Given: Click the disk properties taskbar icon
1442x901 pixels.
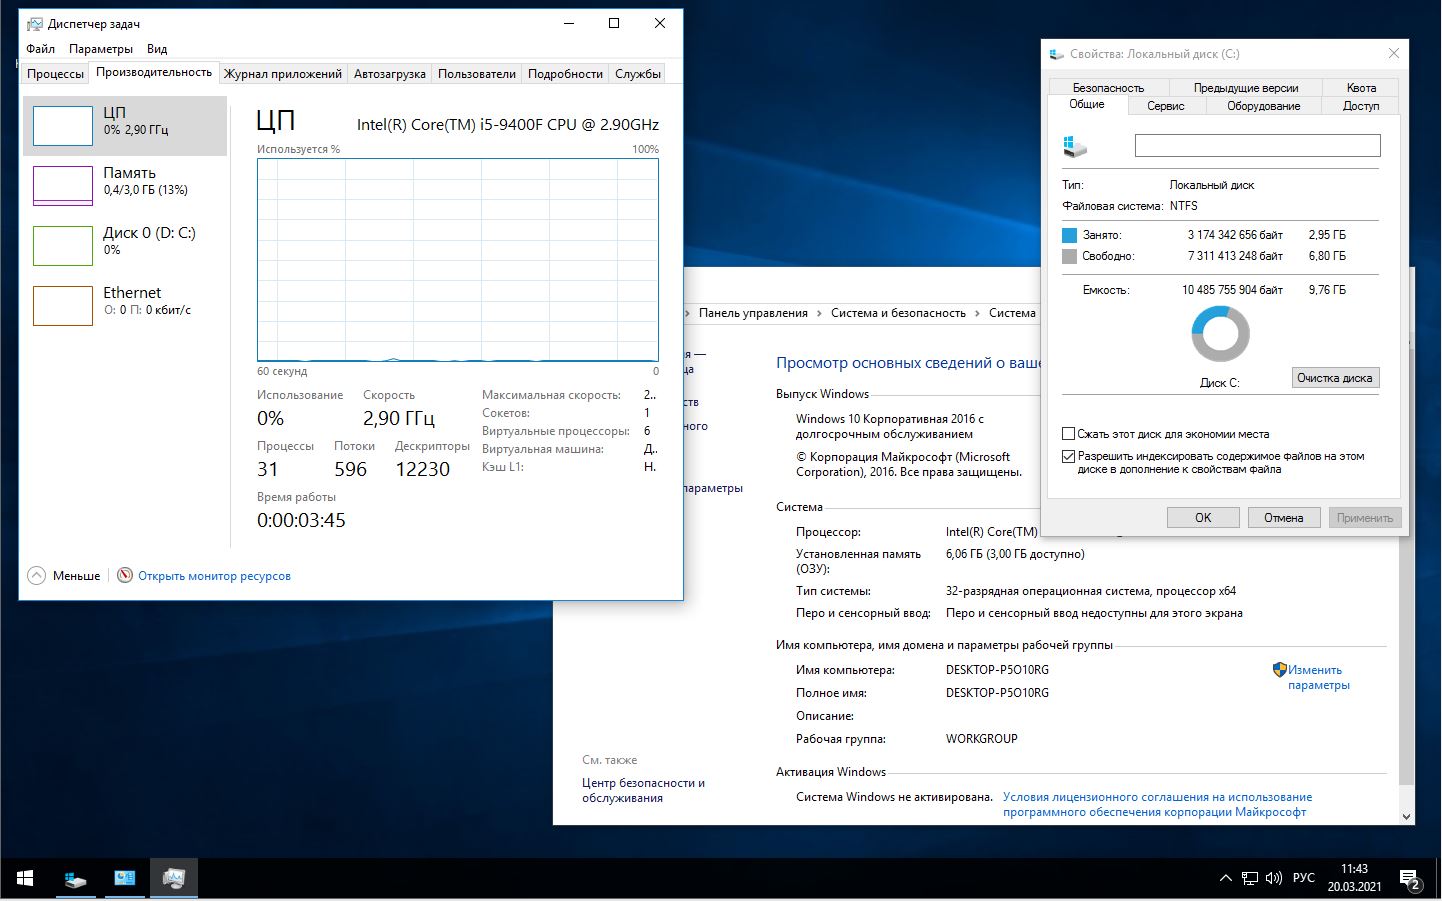Looking at the screenshot, I should (x=76, y=878).
